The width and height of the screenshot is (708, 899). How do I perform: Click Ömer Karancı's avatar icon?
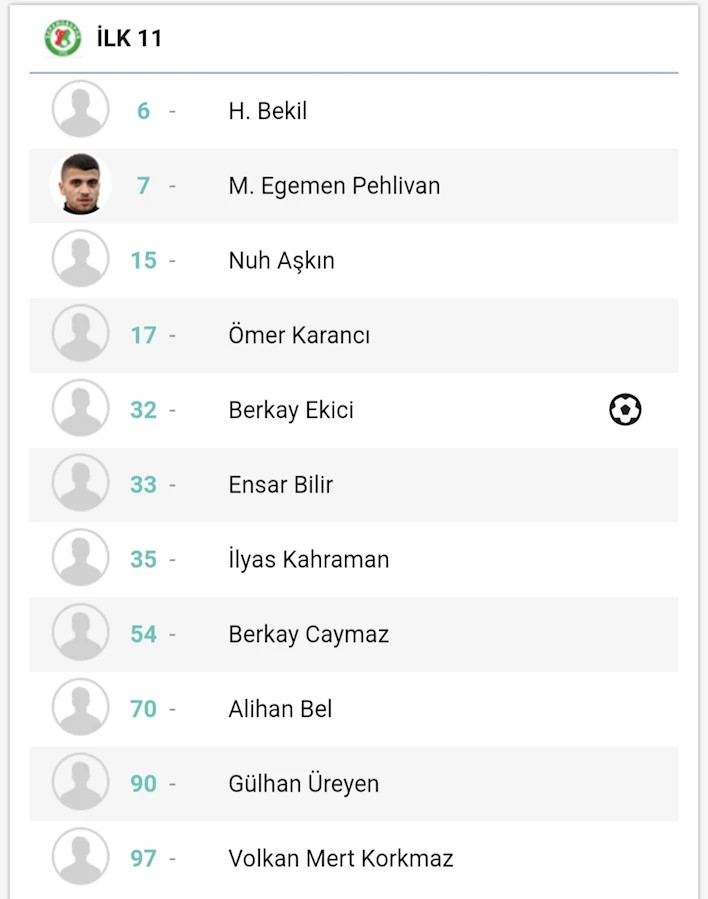(x=80, y=333)
